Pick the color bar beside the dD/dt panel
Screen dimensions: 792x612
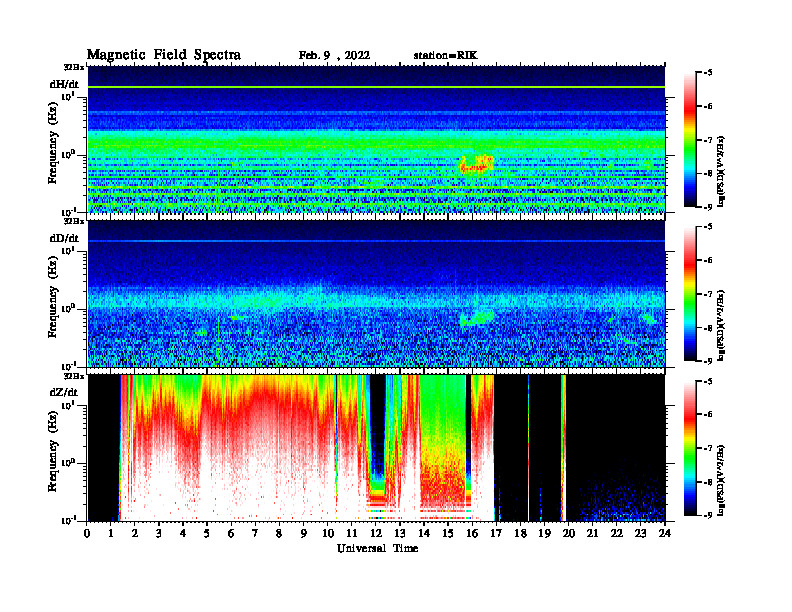click(x=690, y=294)
